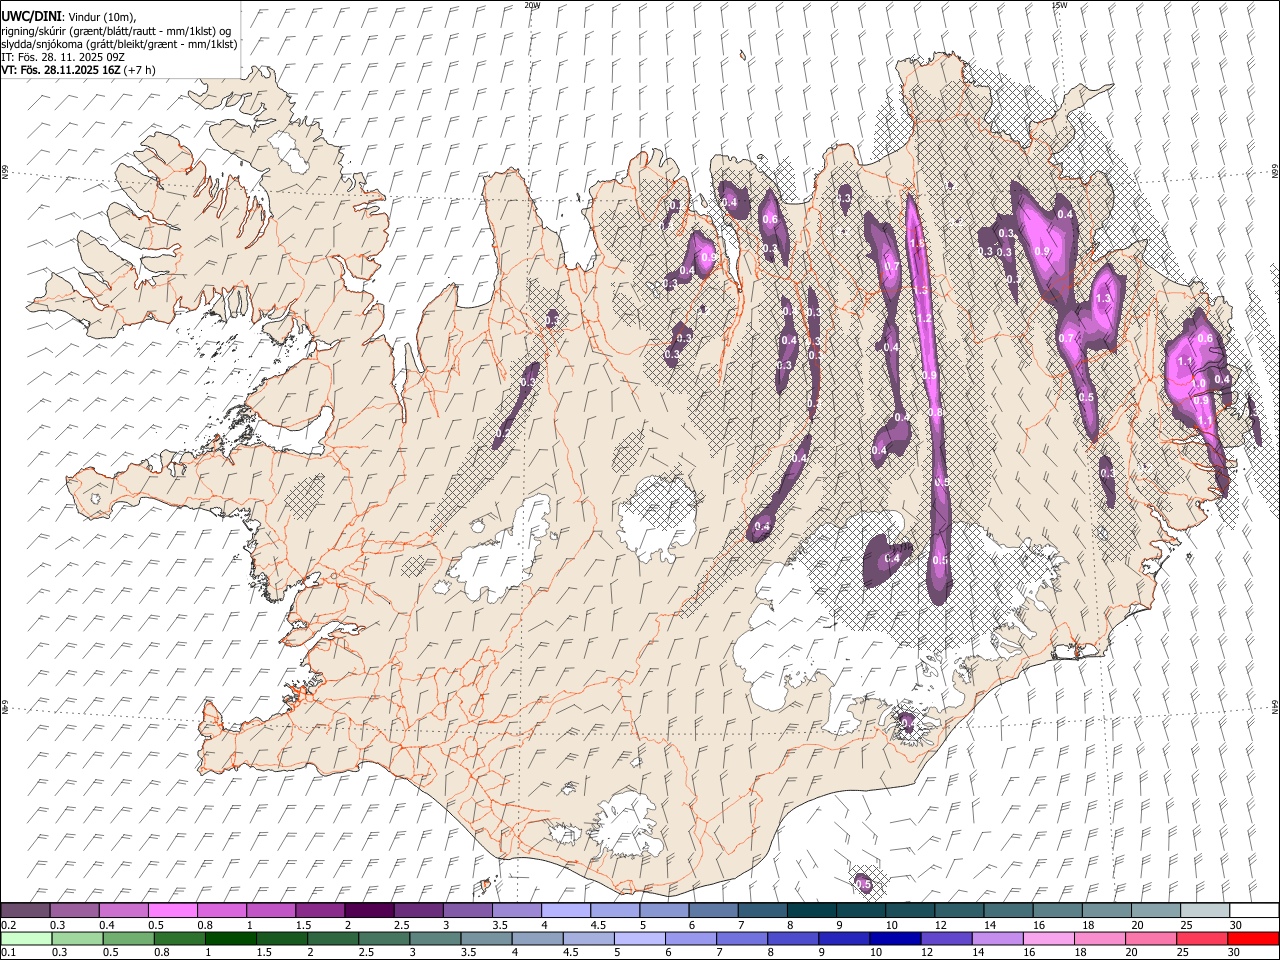The image size is (1280, 960).
Task: Click the '1.8' value on the long pink snow band
Action: click(916, 244)
